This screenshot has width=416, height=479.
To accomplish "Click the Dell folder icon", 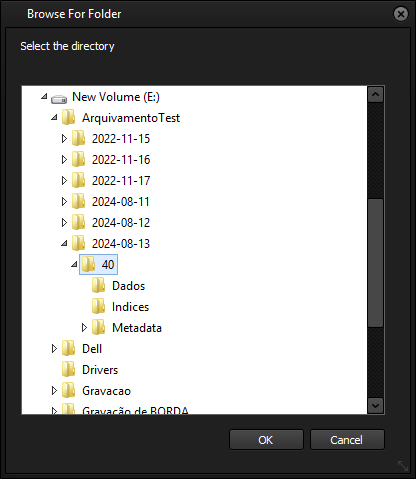I will point(69,349).
